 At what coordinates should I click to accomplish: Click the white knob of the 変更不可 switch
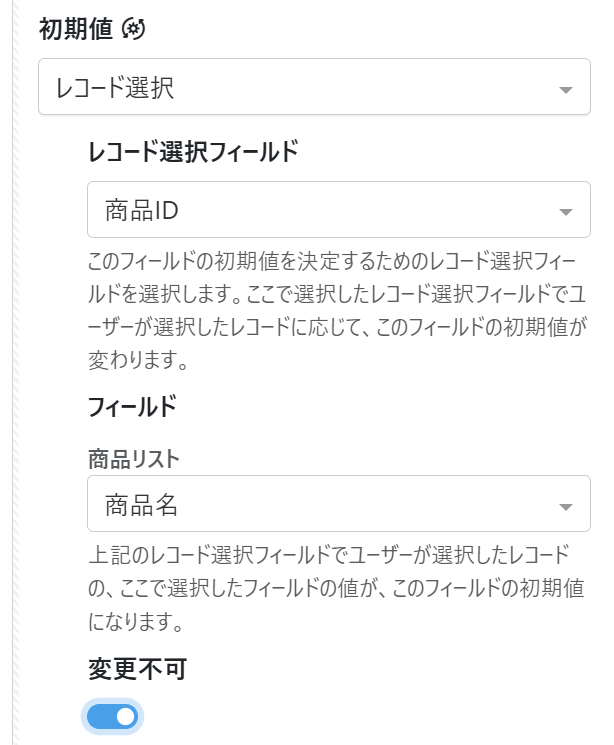click(124, 716)
